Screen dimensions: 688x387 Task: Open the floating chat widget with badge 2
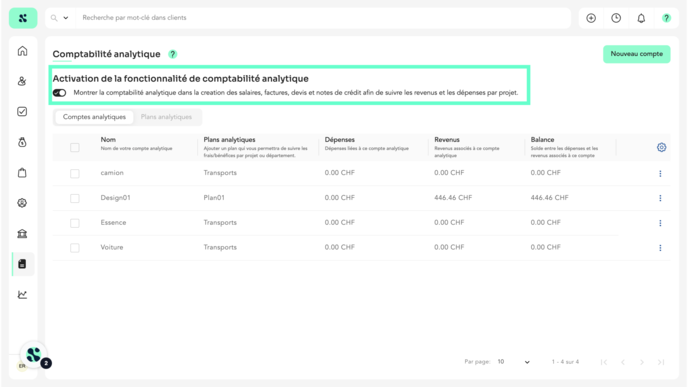point(34,355)
